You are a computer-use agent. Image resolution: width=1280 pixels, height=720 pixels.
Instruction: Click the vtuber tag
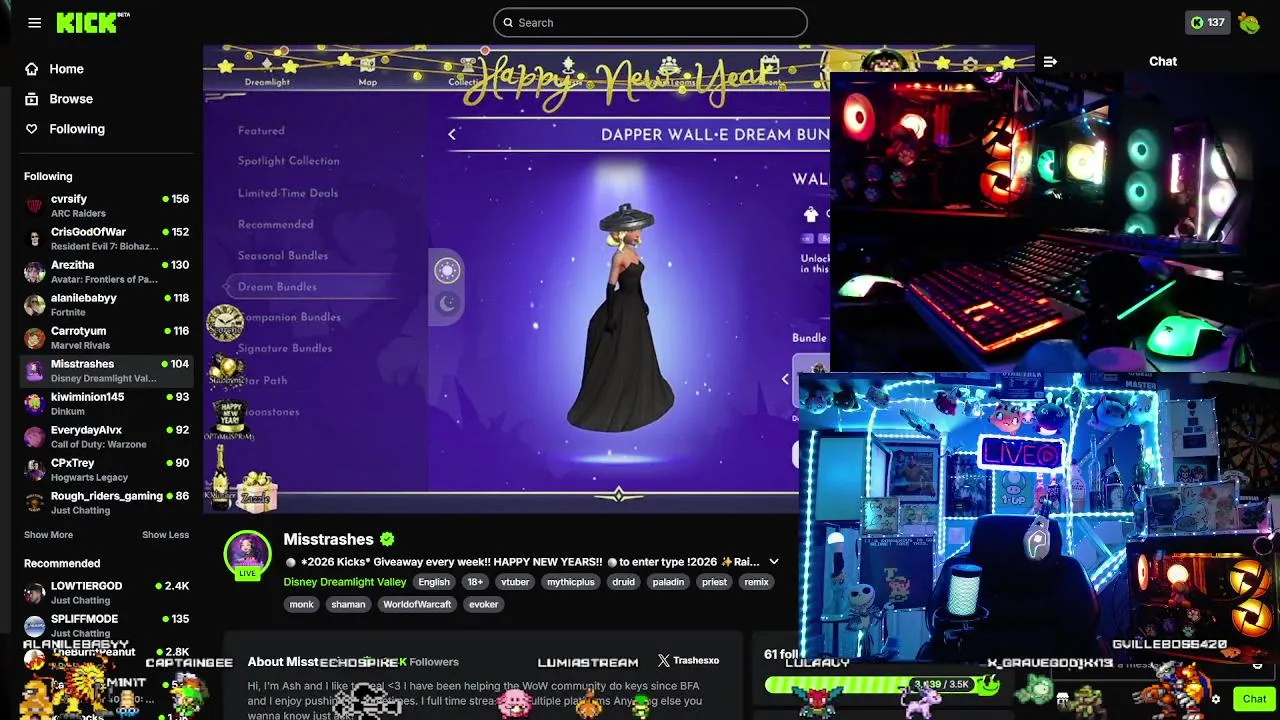(x=515, y=582)
